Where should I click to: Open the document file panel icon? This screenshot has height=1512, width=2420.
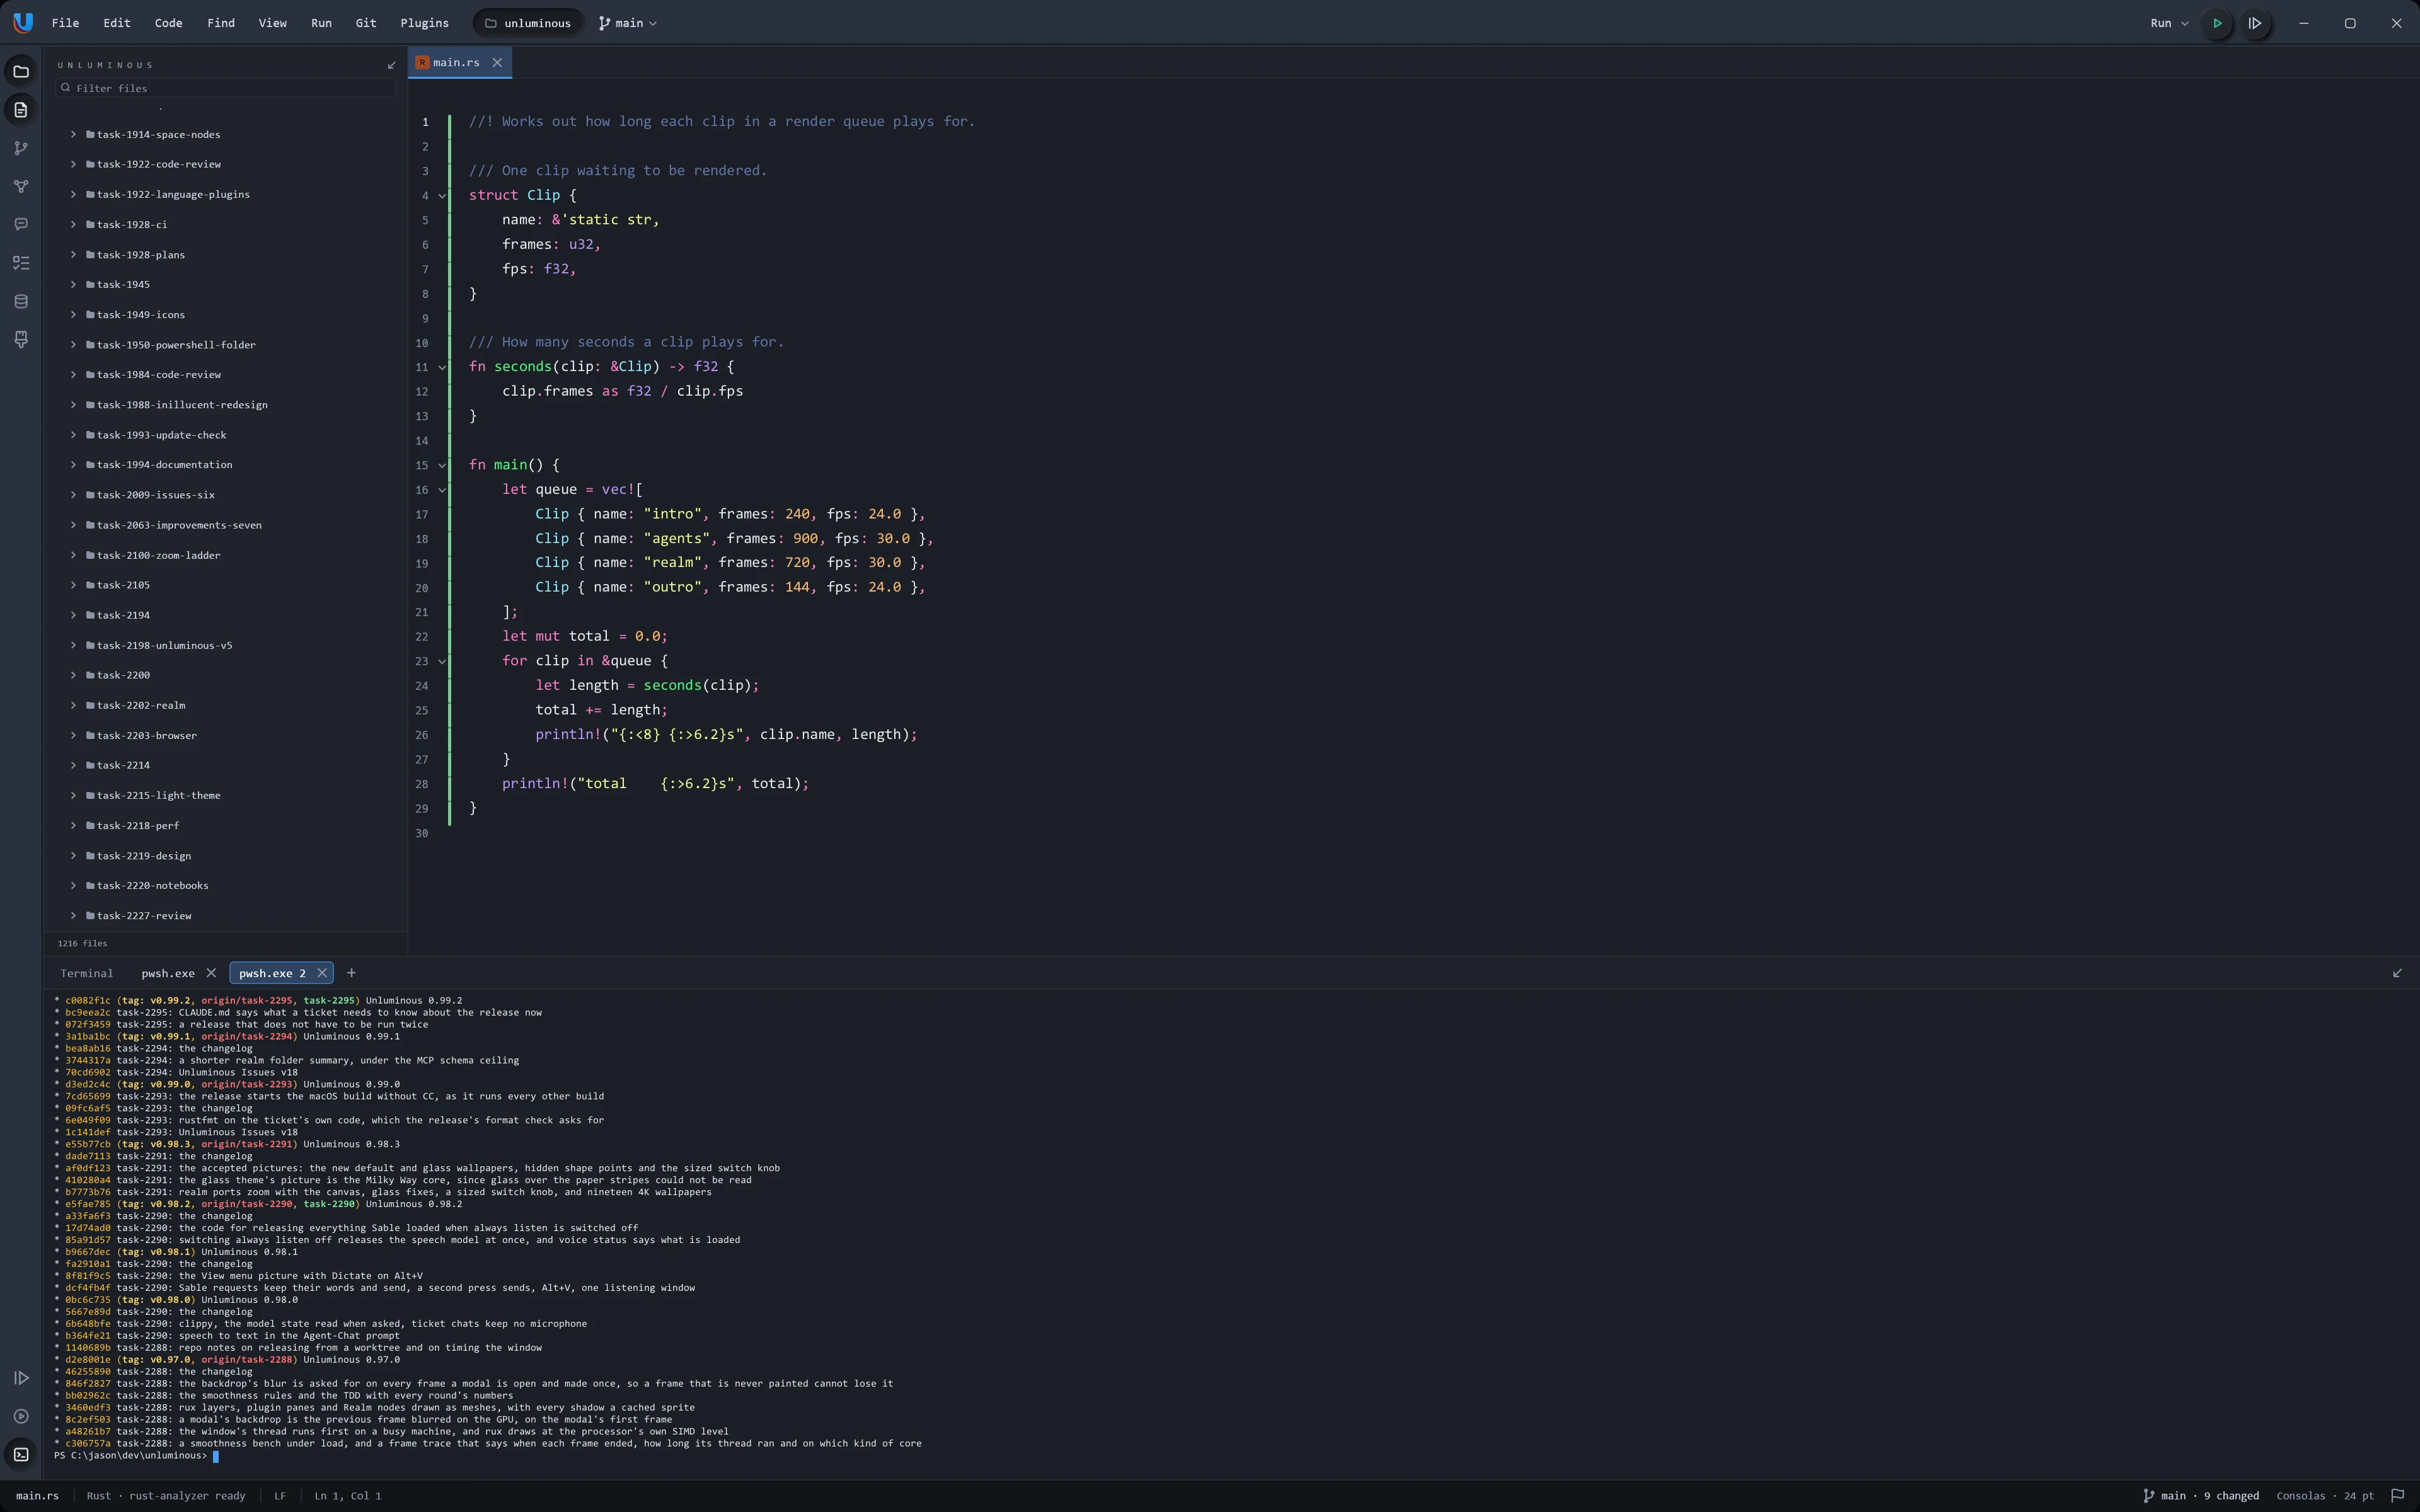click(x=21, y=110)
